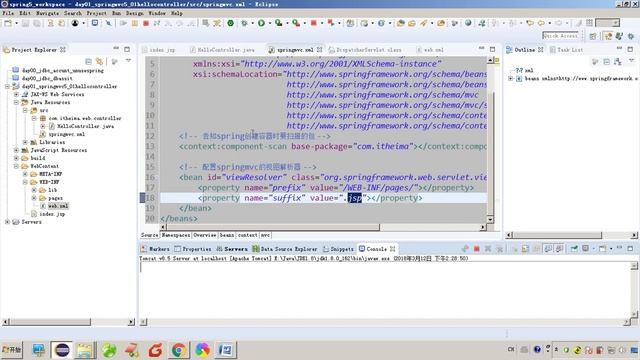Click the red Terminate icon in Console toolbar
Image resolution: width=640 pixels, height=360 pixels.
[476, 249]
